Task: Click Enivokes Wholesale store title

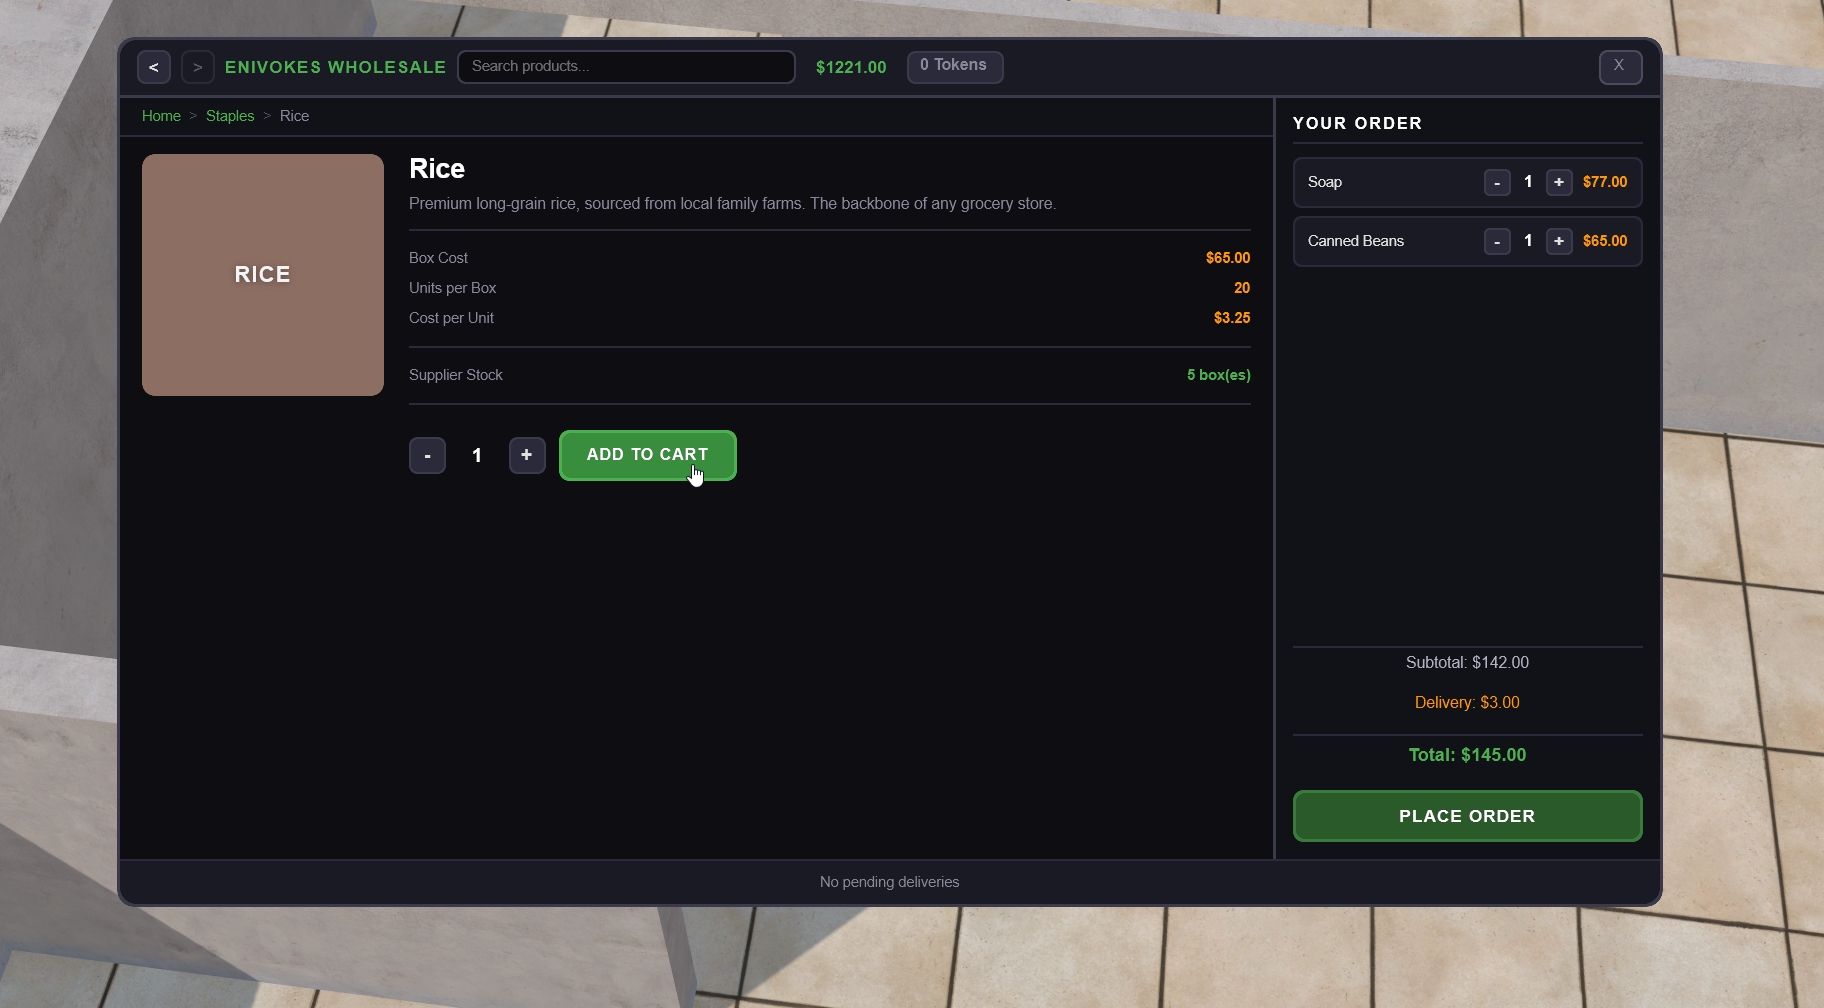Action: (335, 67)
